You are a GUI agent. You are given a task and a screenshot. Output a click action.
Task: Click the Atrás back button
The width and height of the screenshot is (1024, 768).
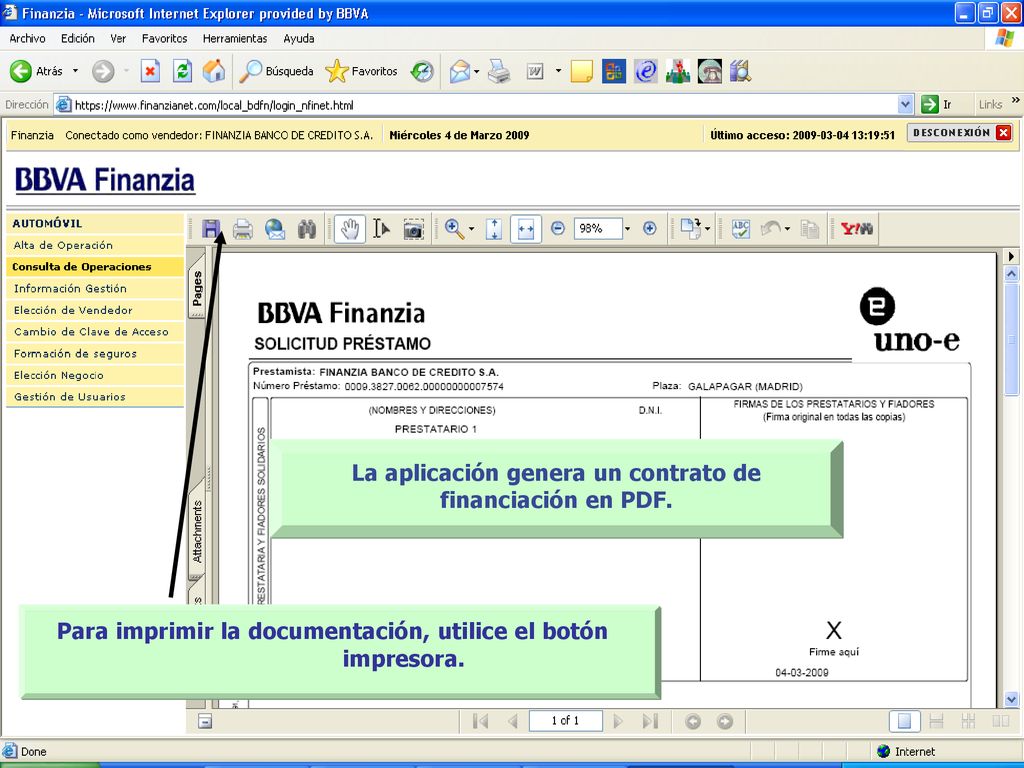(x=38, y=71)
